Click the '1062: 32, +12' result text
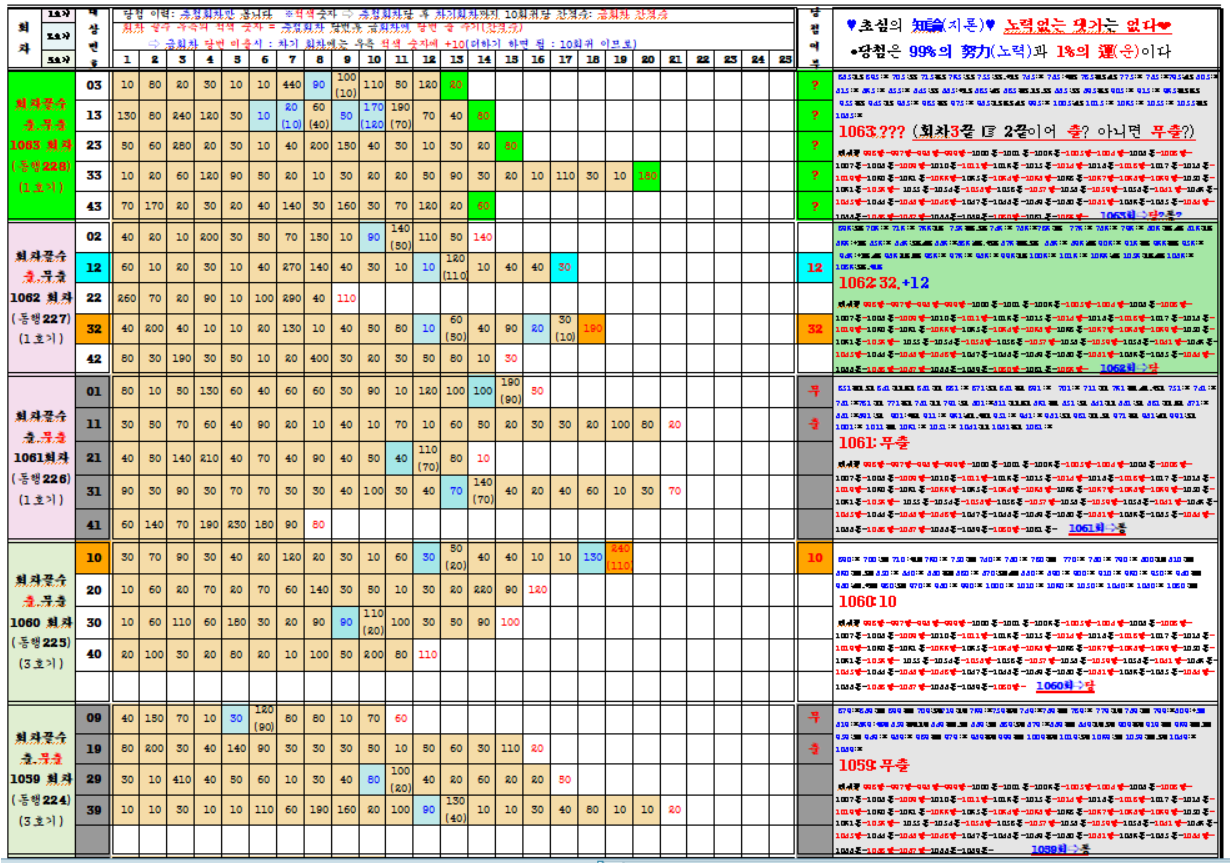Viewport: 1232px width, 864px height. [885, 283]
